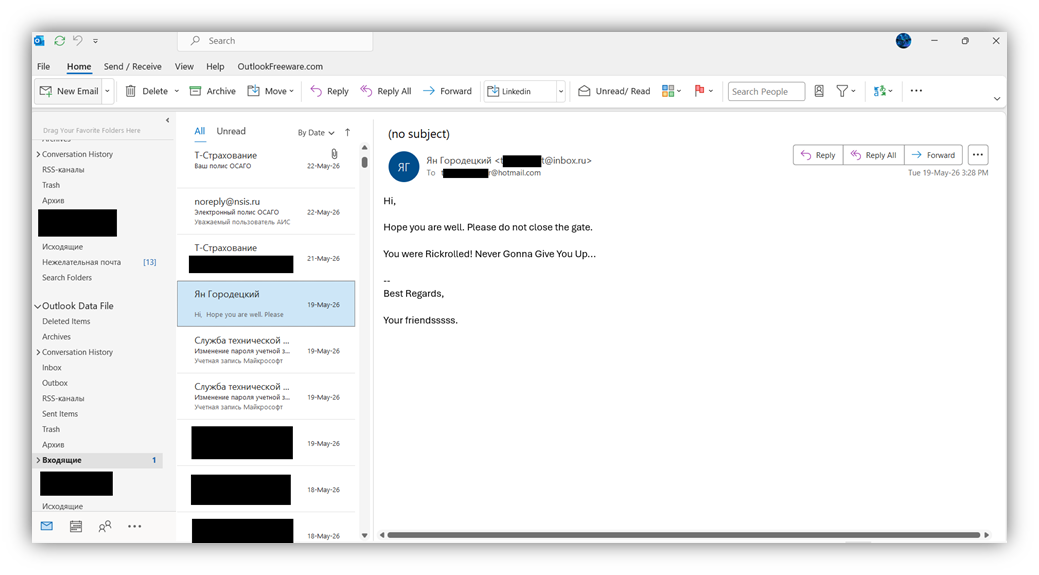
Task: Open the Calendar view in navigation bar
Action: pos(76,527)
